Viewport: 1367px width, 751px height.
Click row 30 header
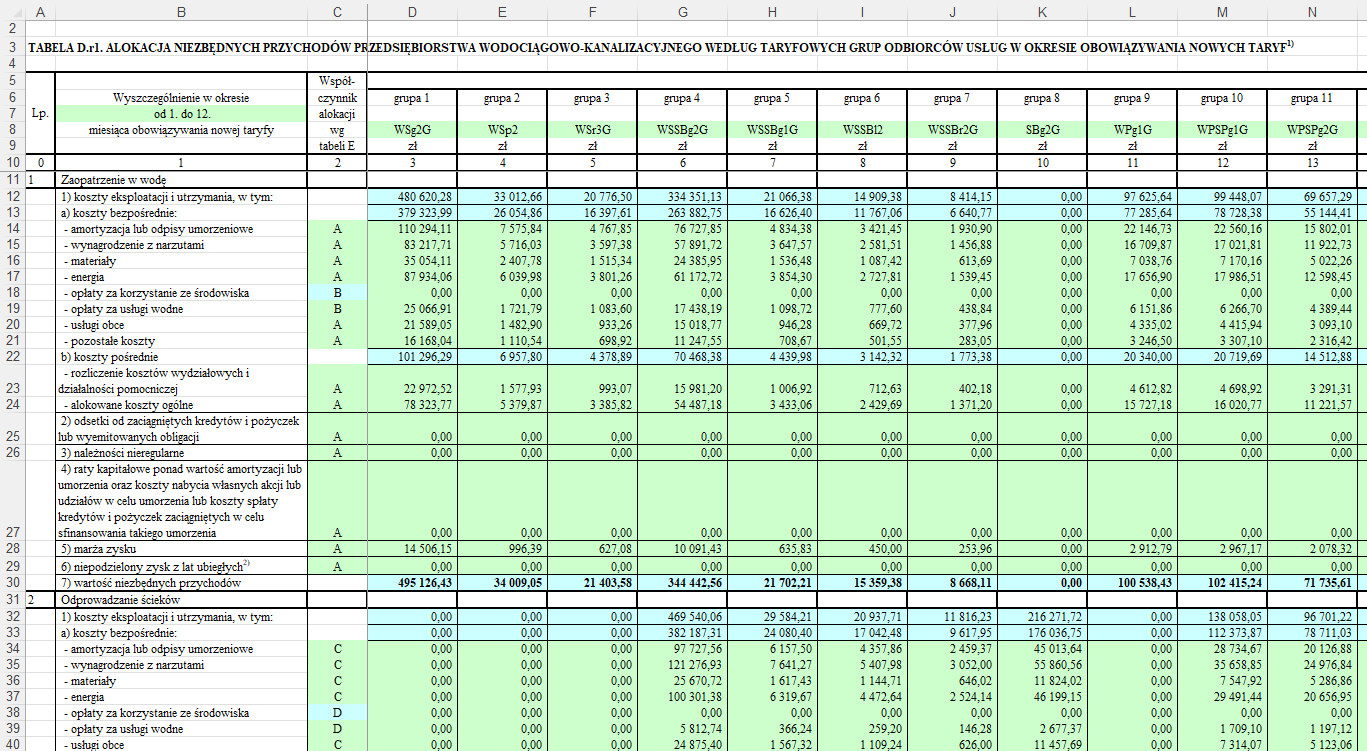click(x=12, y=582)
